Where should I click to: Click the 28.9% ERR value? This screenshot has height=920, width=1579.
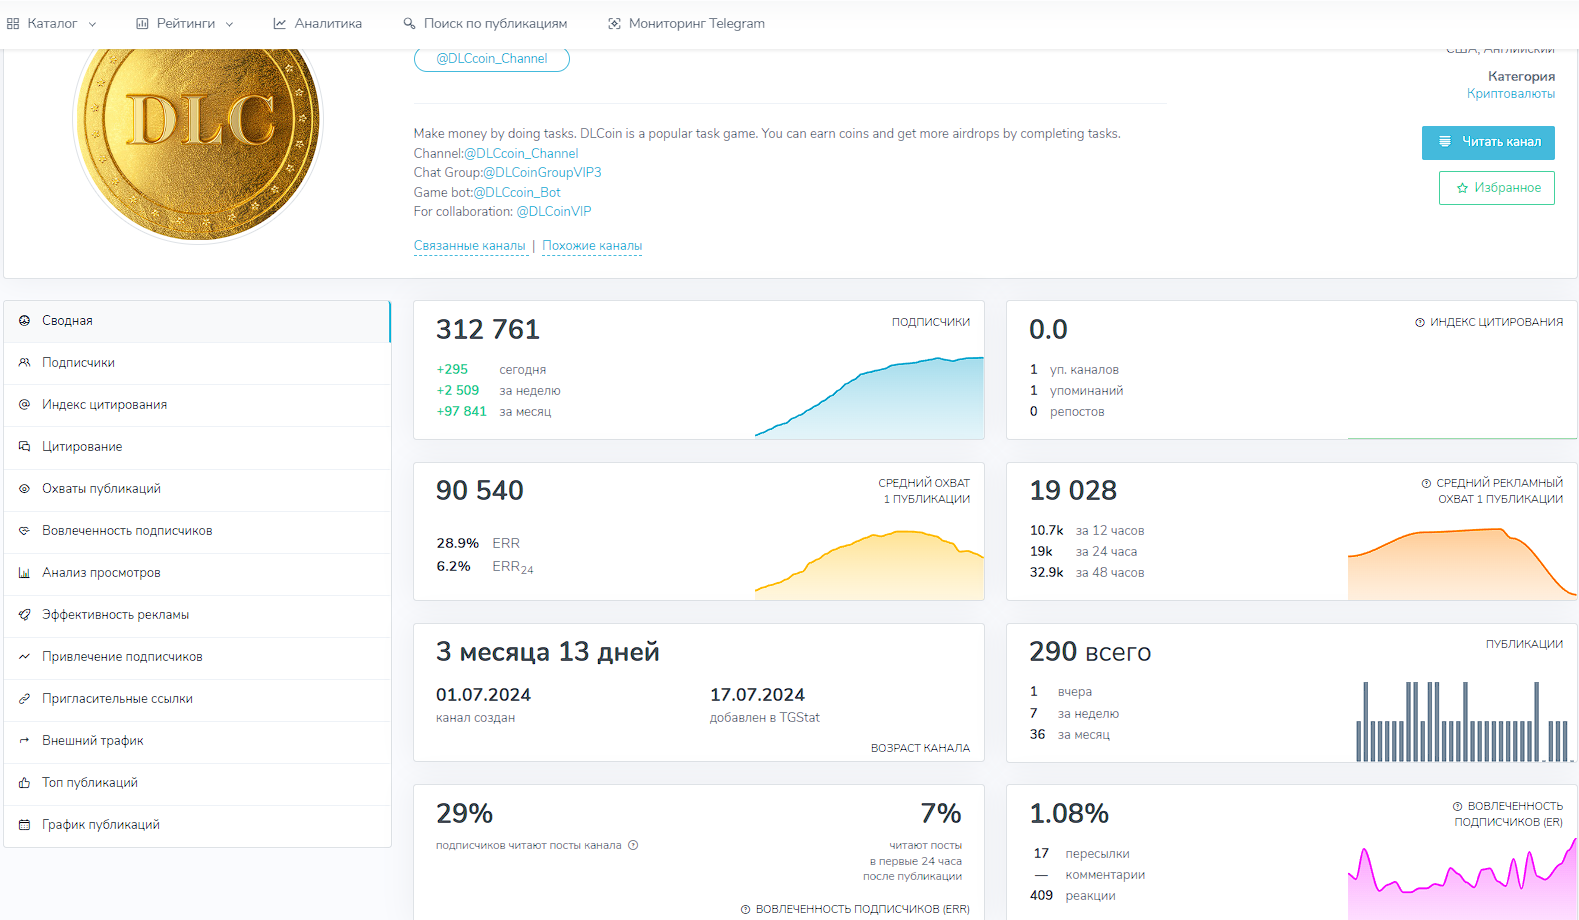point(458,543)
